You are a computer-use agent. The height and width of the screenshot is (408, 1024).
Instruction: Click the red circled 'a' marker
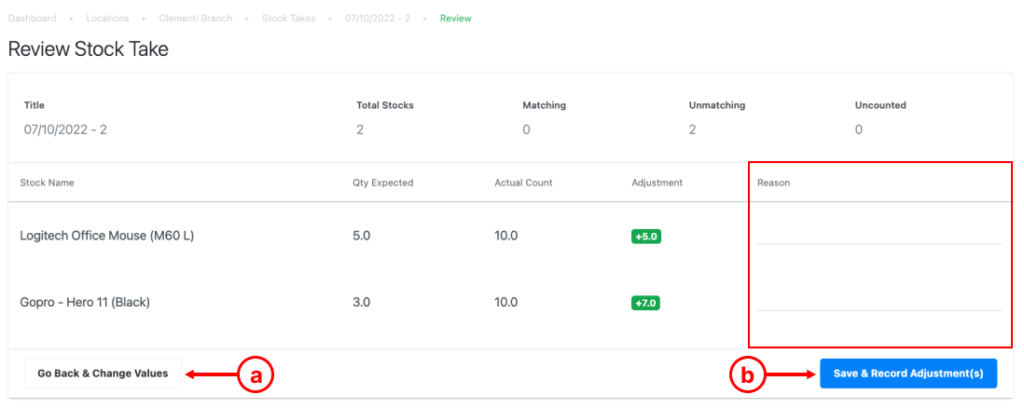pyautogui.click(x=255, y=375)
